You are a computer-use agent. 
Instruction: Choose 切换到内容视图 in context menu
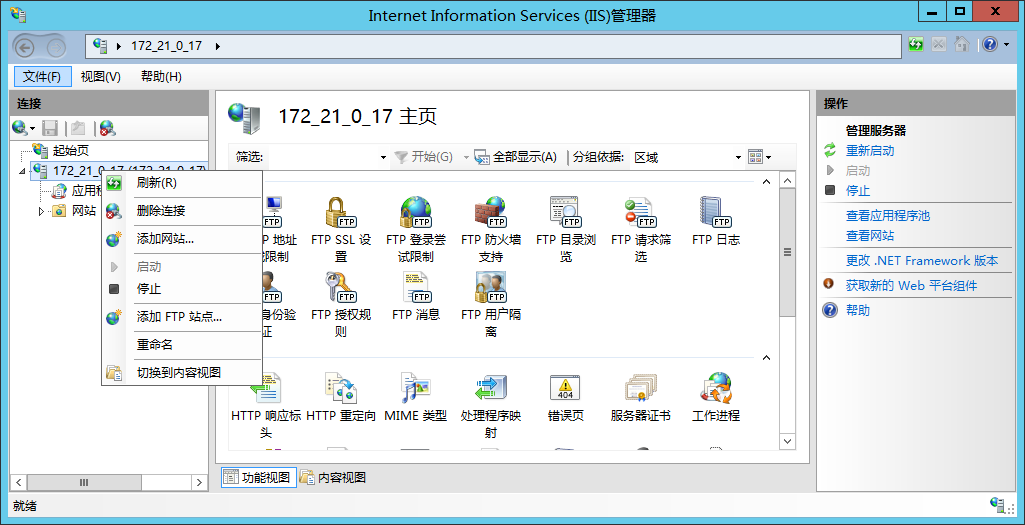pyautogui.click(x=182, y=373)
